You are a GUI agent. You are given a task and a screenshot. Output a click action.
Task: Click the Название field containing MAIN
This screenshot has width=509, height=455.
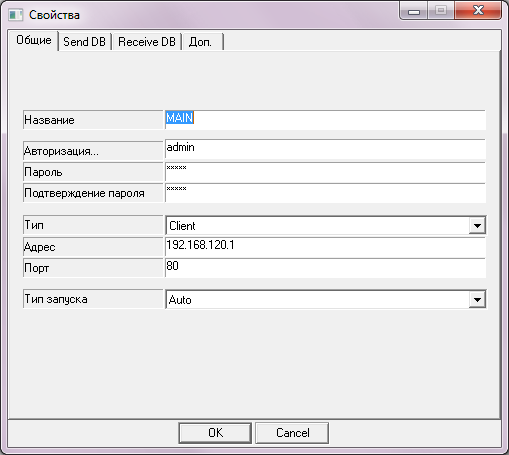[325, 119]
